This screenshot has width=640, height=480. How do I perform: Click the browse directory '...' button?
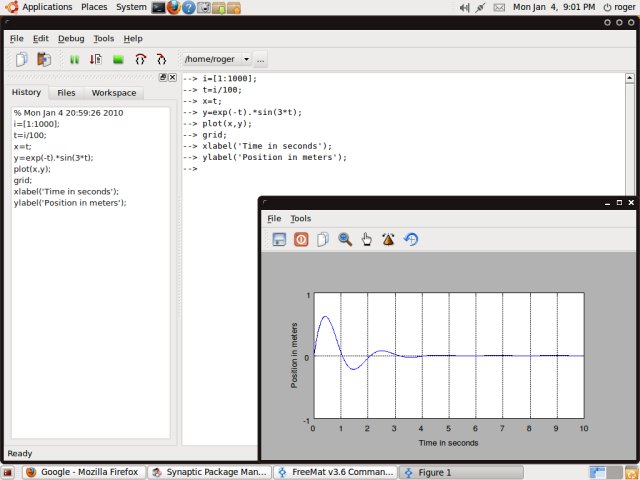click(261, 60)
